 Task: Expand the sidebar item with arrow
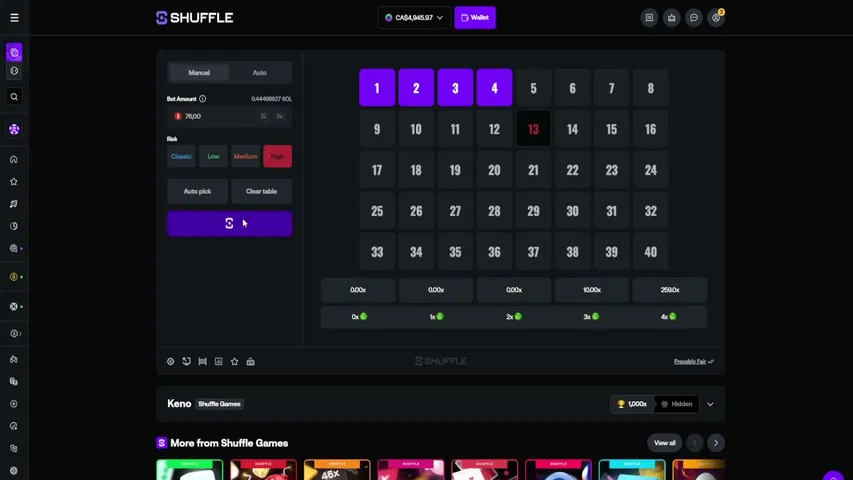tap(15, 334)
